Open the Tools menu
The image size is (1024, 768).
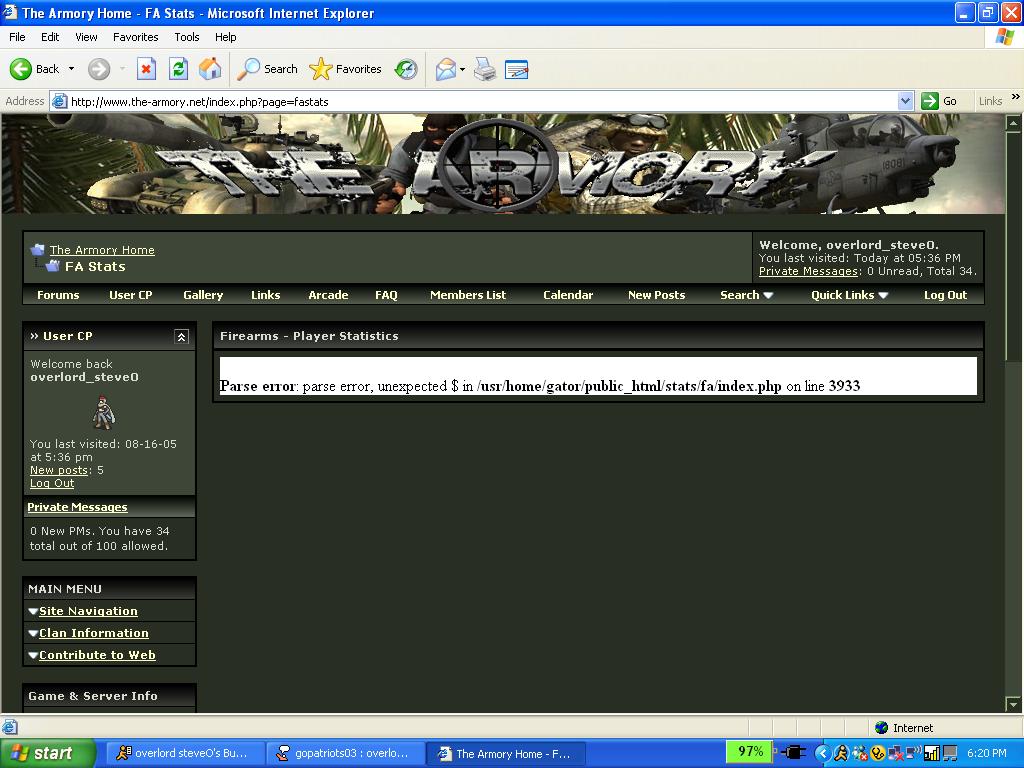point(187,37)
